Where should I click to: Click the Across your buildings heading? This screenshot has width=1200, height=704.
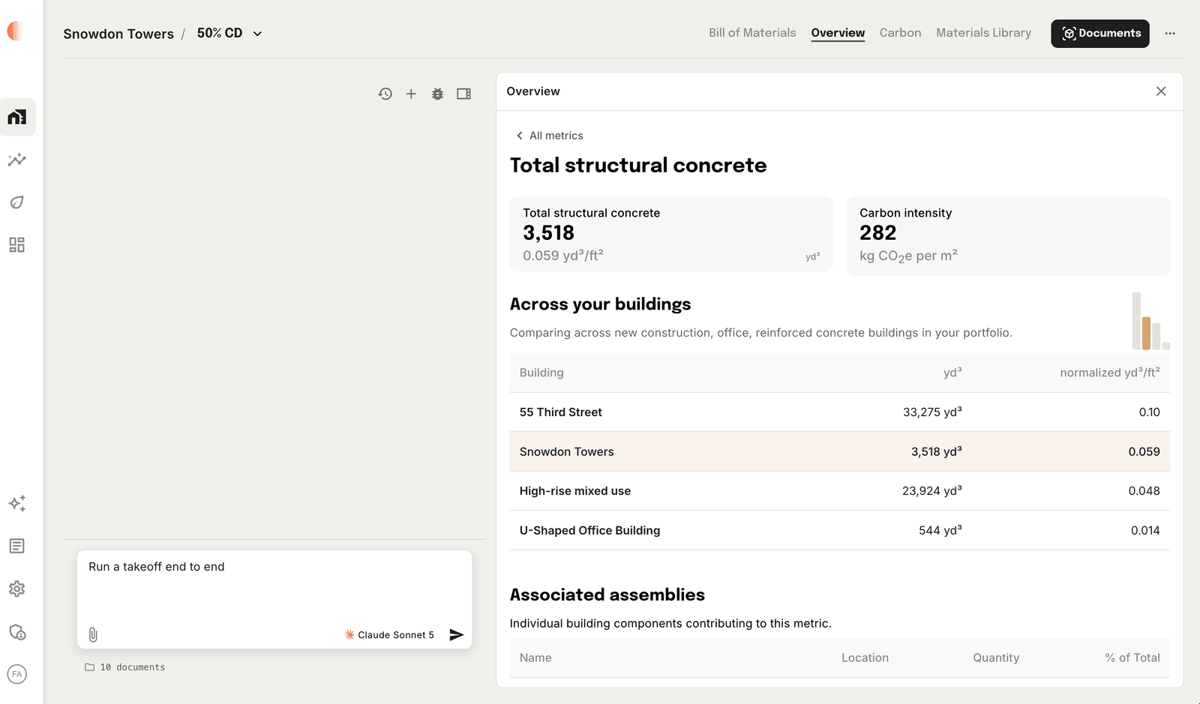[600, 304]
